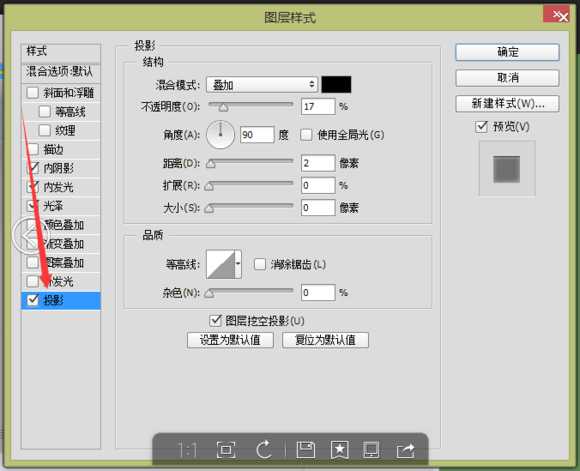The width and height of the screenshot is (580, 471).
Task: Click the 1:1 actual size viewer icon
Action: 188,450
